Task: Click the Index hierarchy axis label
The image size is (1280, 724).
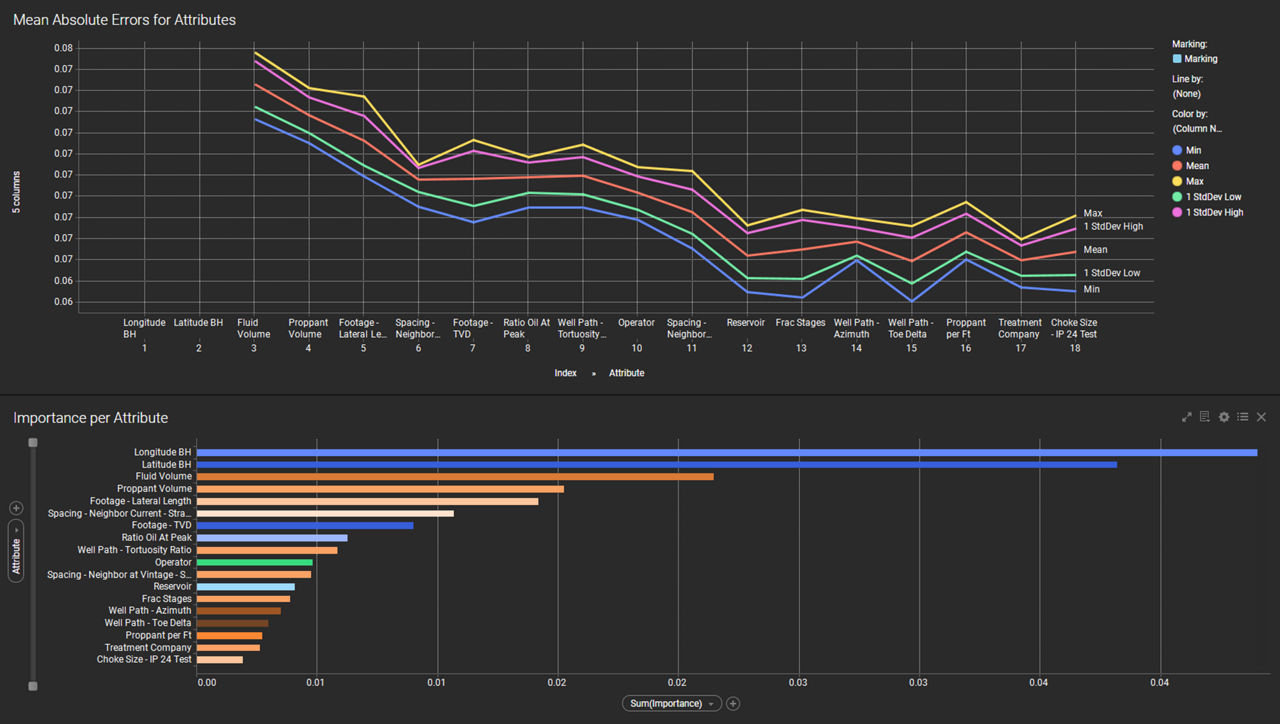Action: [x=566, y=373]
